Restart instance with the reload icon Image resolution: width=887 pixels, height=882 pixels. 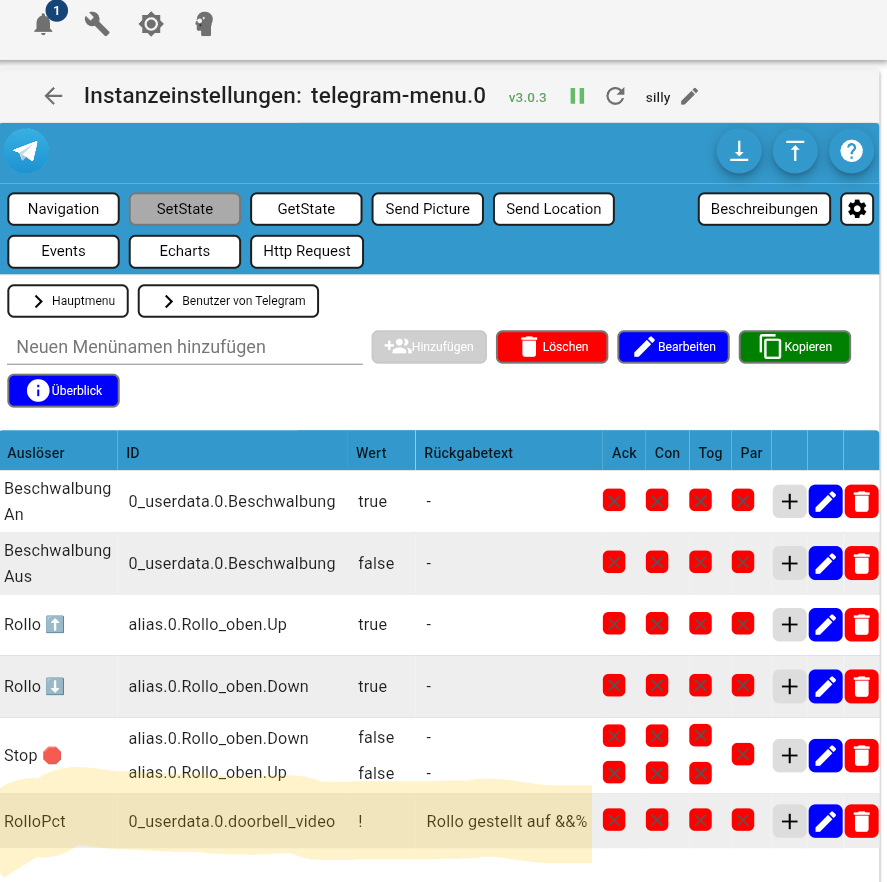(x=615, y=96)
